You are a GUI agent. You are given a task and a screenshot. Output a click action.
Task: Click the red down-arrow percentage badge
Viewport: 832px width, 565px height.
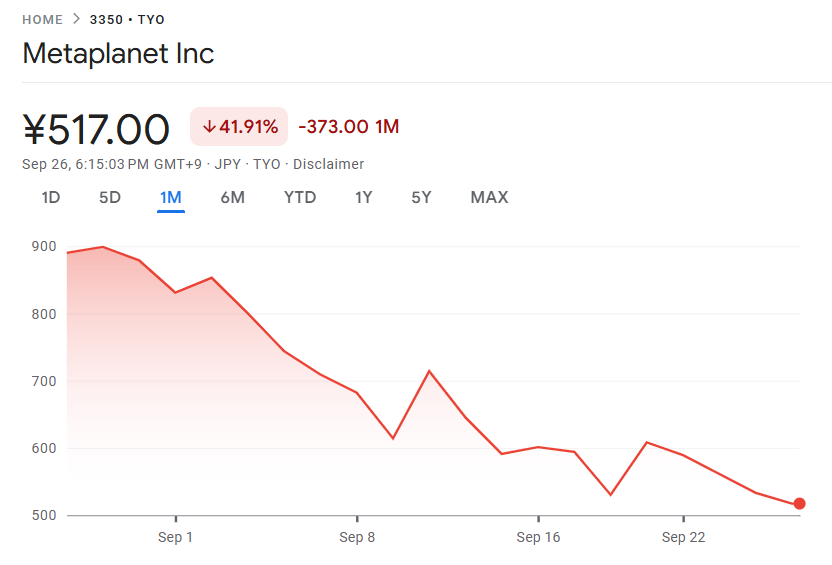[239, 127]
